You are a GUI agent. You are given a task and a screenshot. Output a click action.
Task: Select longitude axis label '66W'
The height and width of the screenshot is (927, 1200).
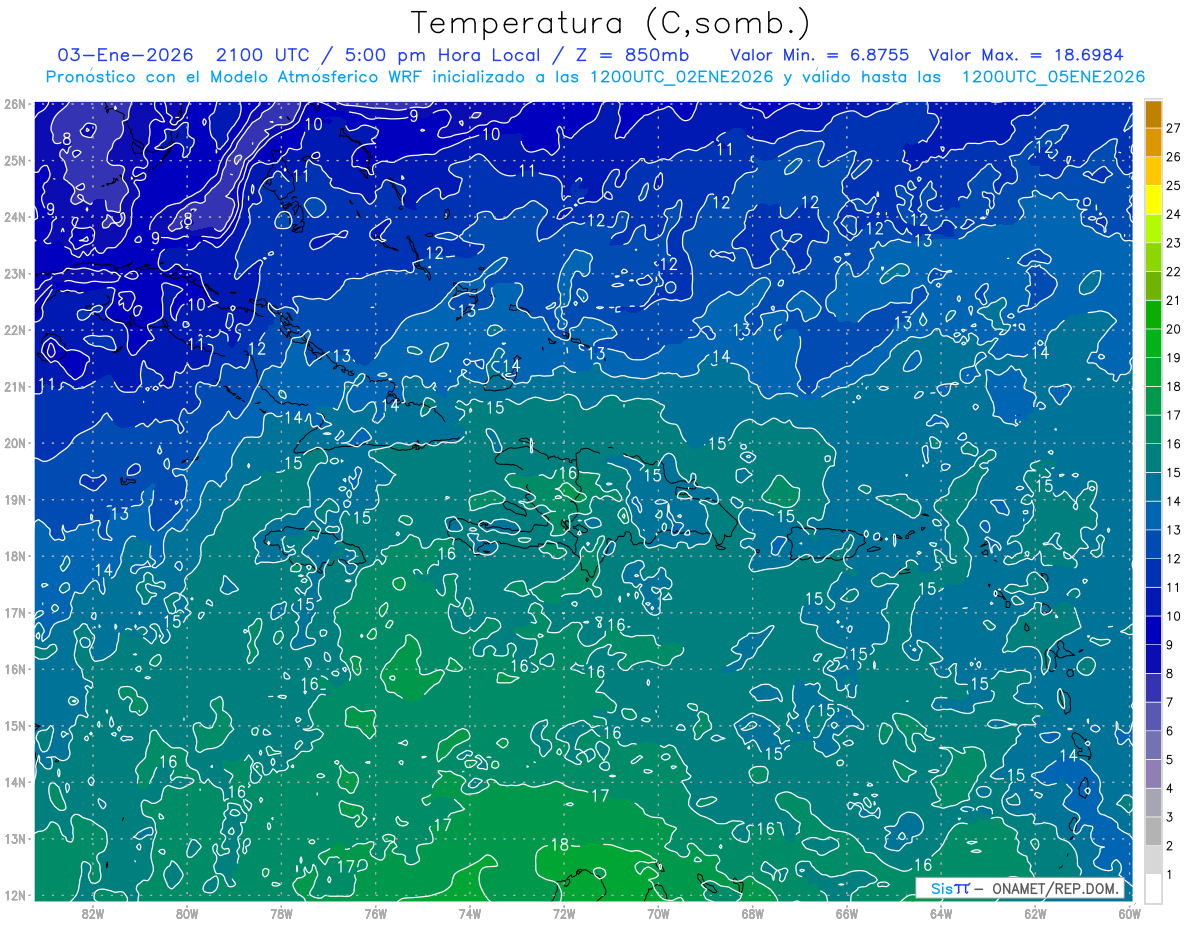coord(846,913)
